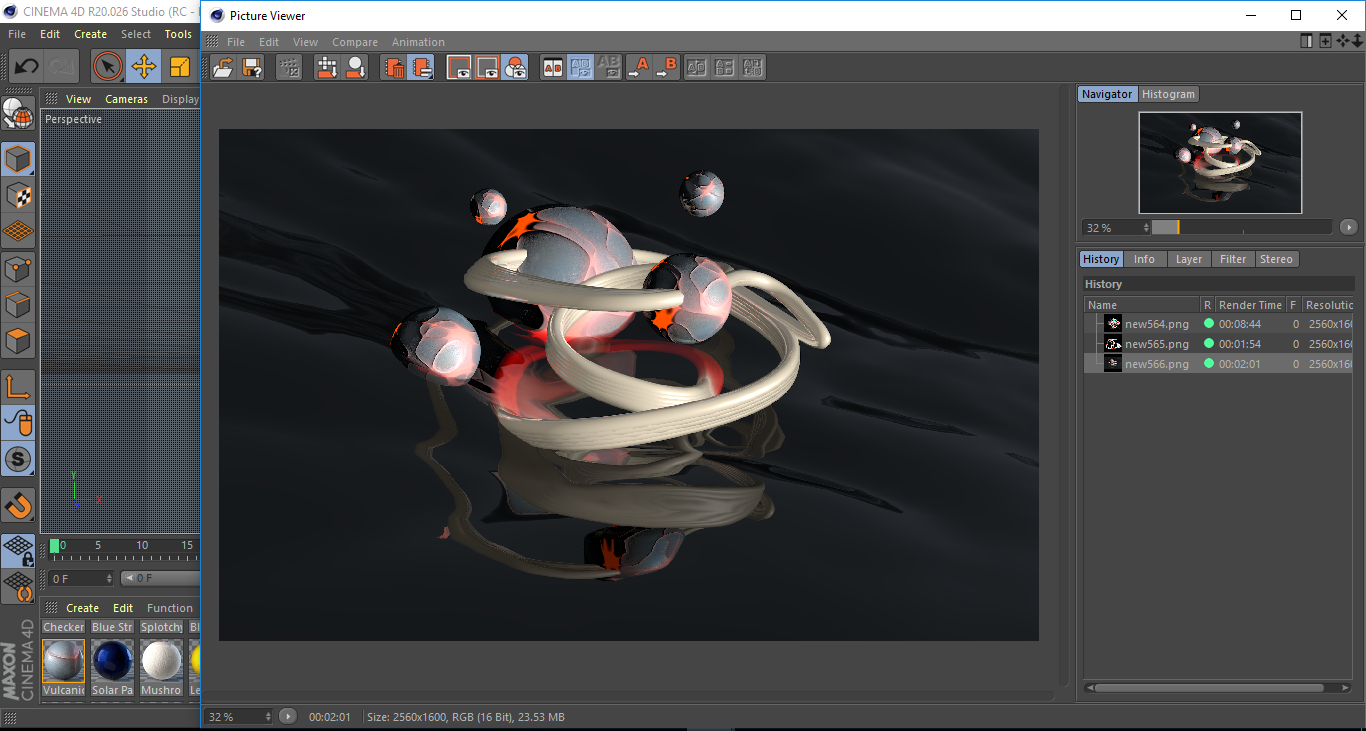1366x731 pixels.
Task: Toggle the RGB color channels display icon
Action: [515, 67]
